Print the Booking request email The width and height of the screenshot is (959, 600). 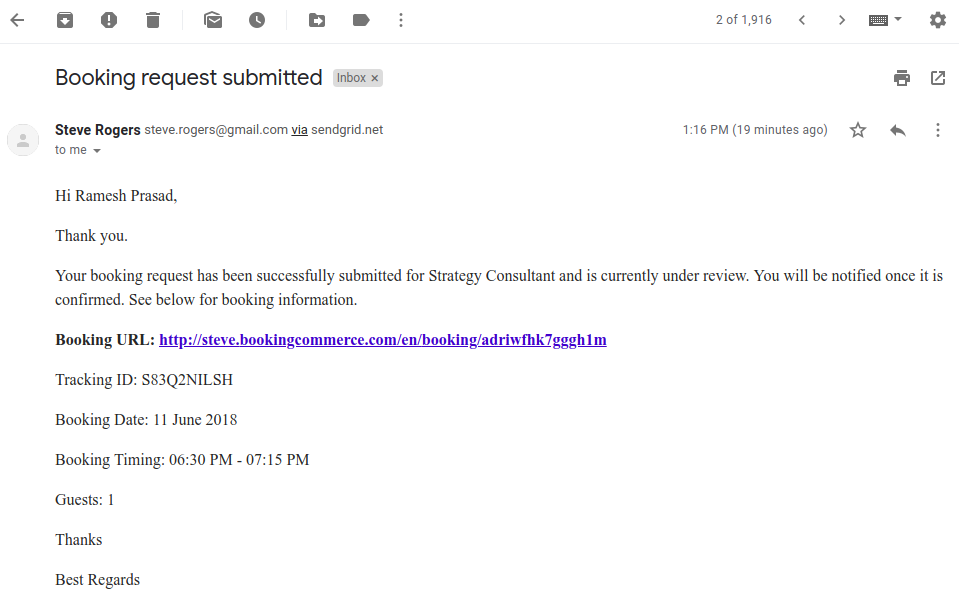click(x=902, y=78)
